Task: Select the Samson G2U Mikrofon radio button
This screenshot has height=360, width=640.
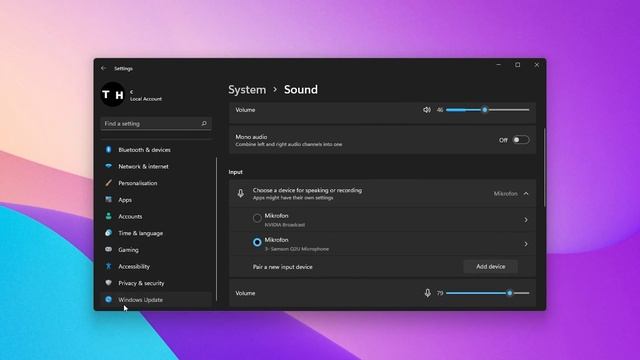Action: coord(257,242)
